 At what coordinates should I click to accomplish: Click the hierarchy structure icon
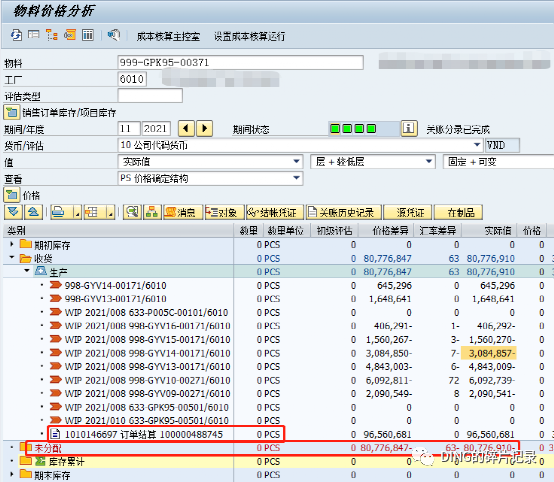pyautogui.click(x=152, y=212)
